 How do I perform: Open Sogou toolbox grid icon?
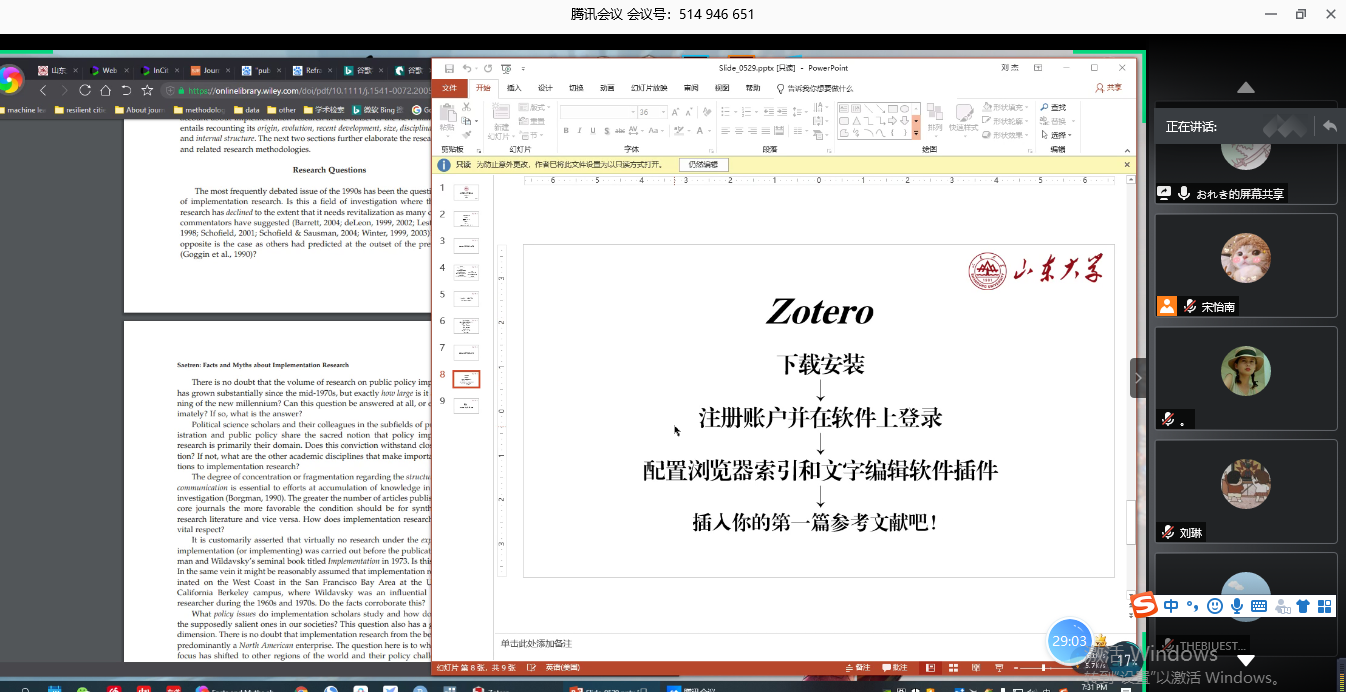point(1324,606)
